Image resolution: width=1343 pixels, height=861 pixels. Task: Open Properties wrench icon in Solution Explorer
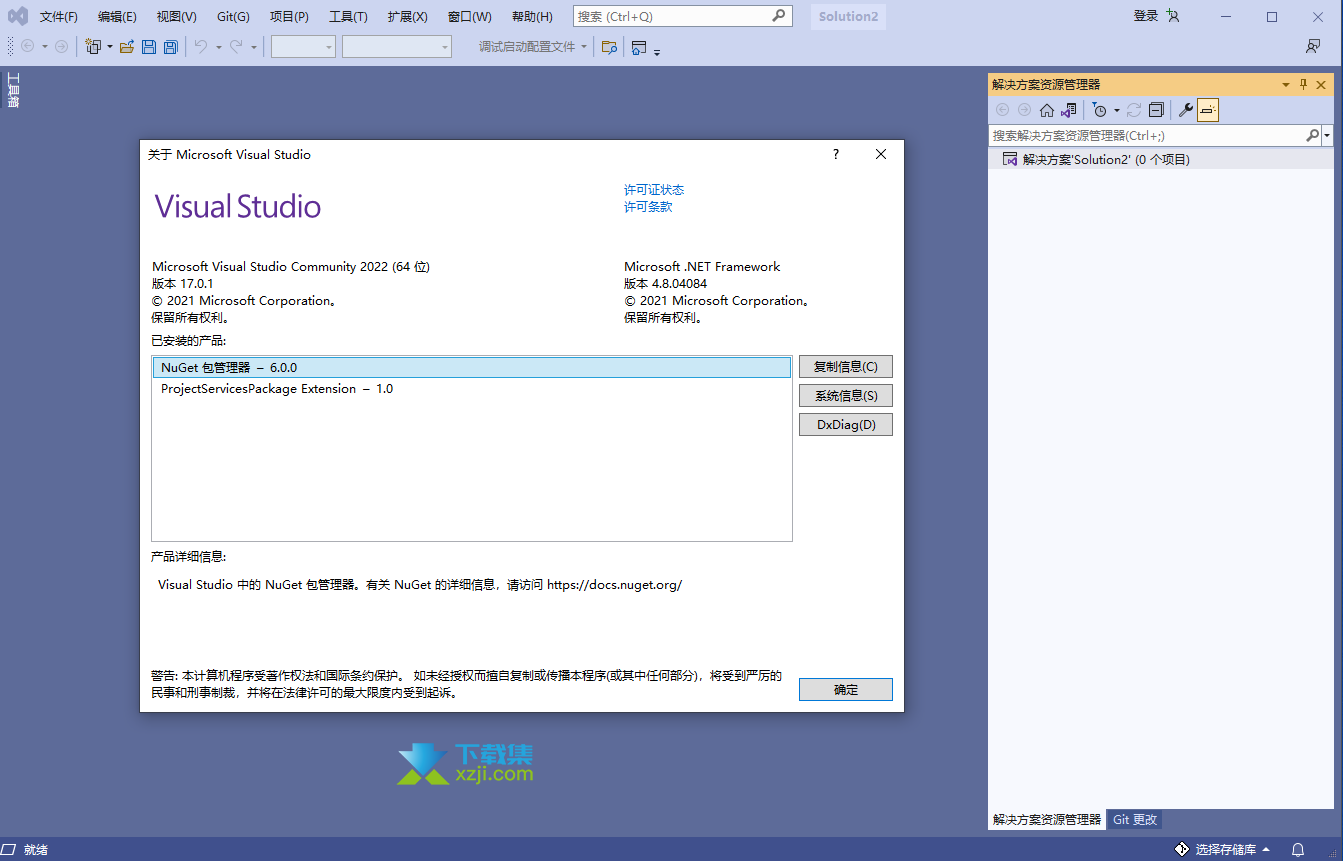pyautogui.click(x=1186, y=110)
